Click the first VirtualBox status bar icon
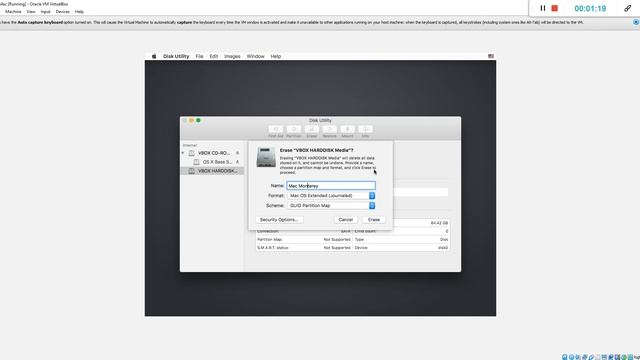 click(x=564, y=357)
